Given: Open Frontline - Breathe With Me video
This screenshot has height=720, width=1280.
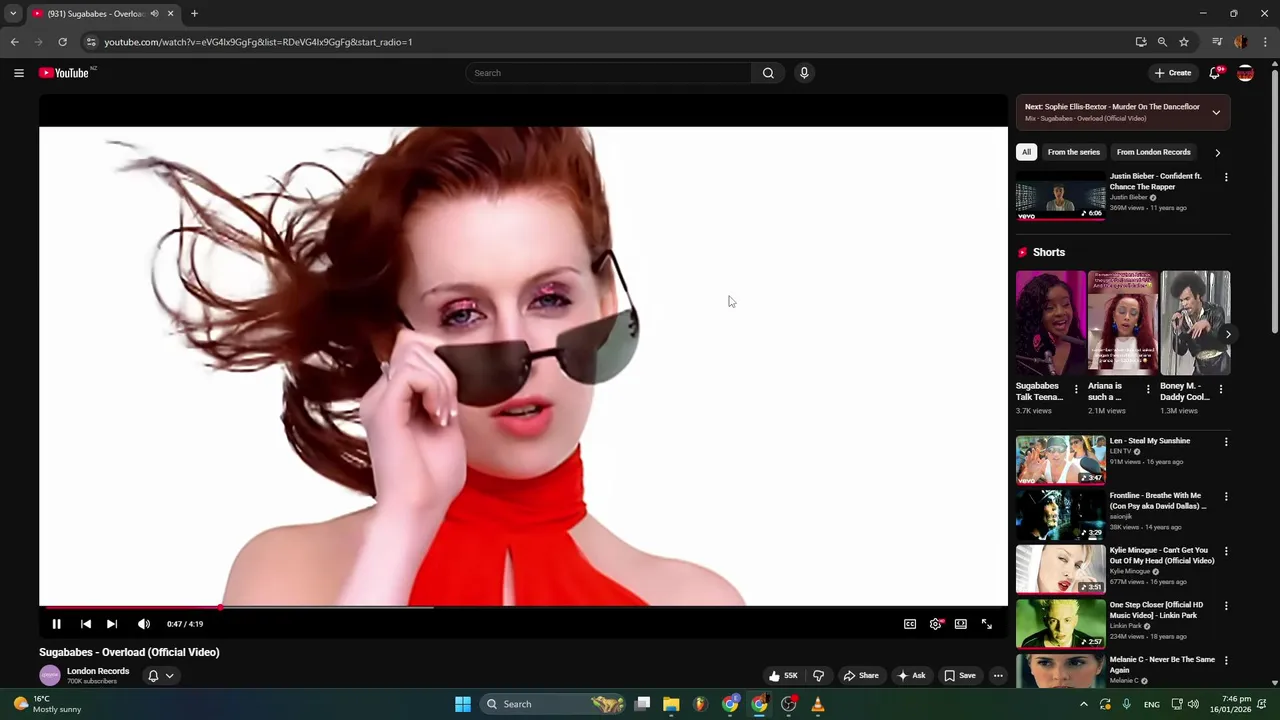Looking at the screenshot, I should tap(1061, 515).
